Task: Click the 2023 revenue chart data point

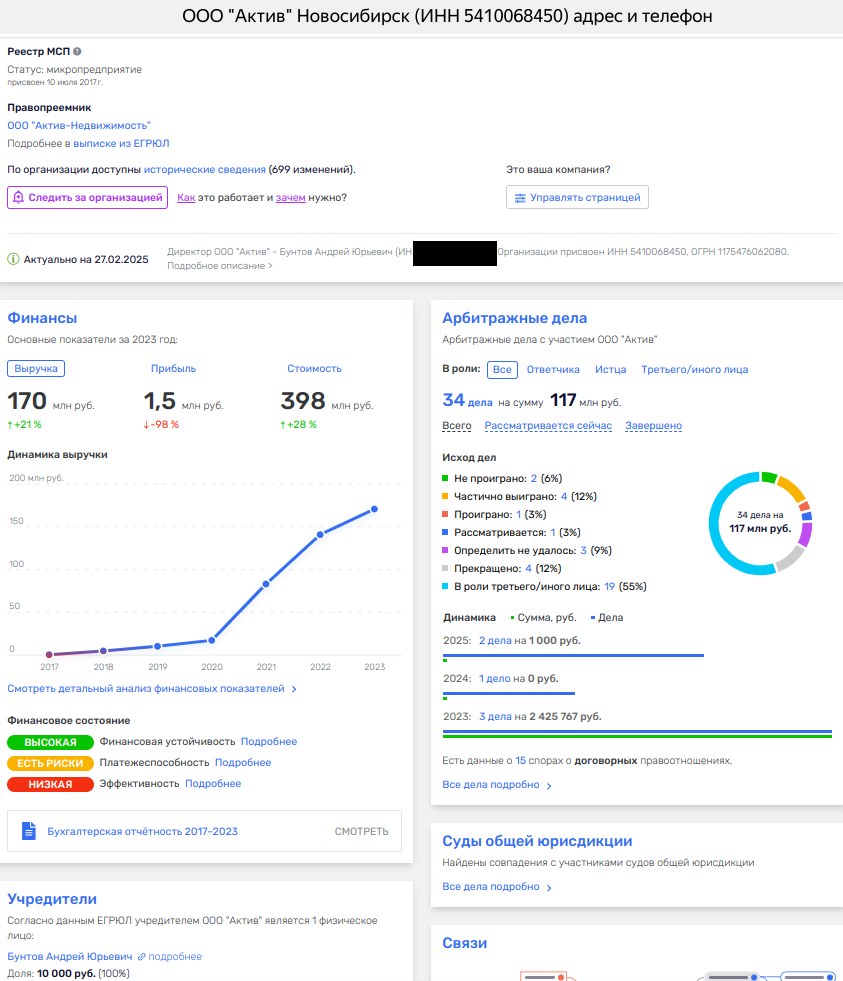Action: (x=374, y=509)
